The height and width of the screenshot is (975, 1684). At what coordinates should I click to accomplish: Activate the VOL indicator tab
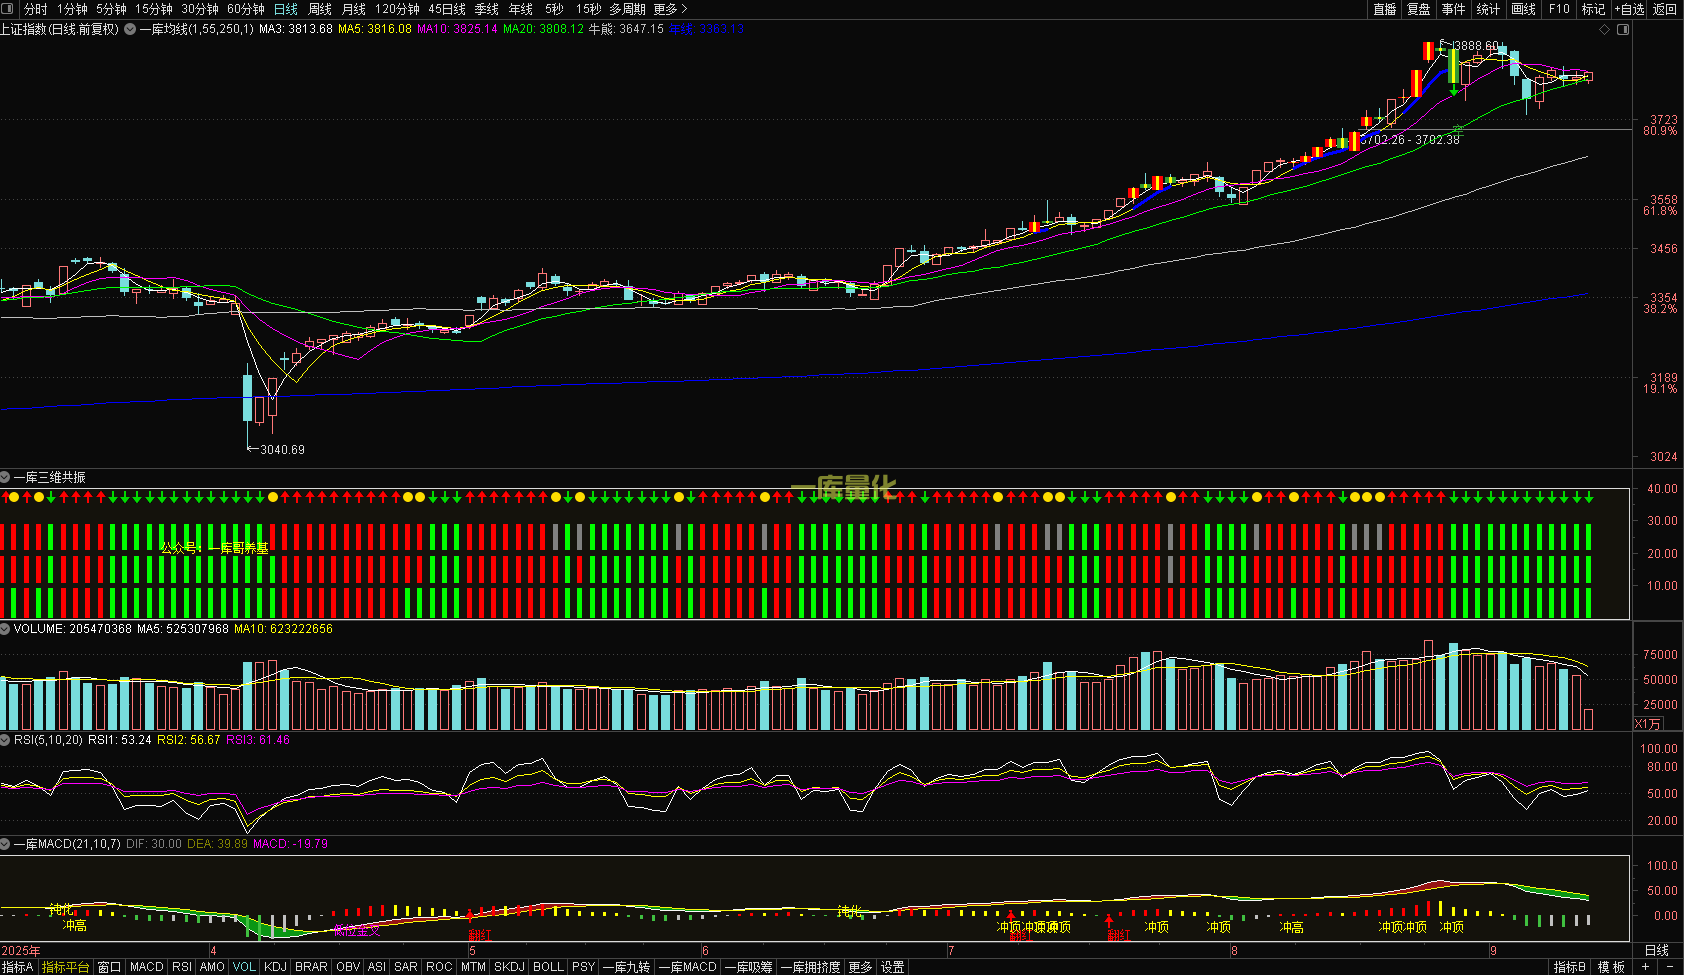[x=244, y=967]
